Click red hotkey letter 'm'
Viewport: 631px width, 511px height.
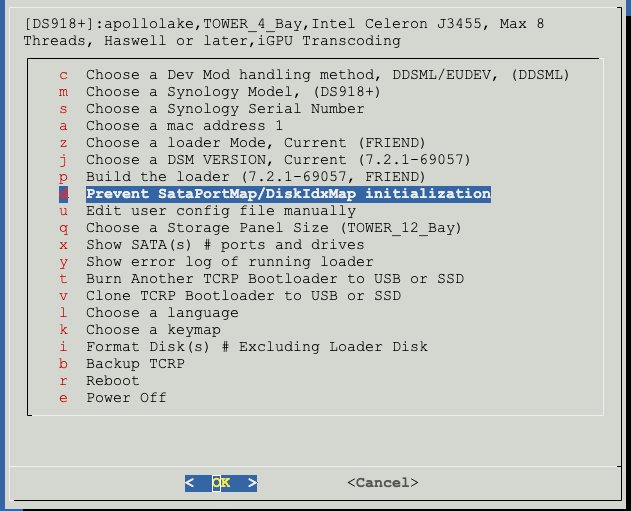point(63,92)
